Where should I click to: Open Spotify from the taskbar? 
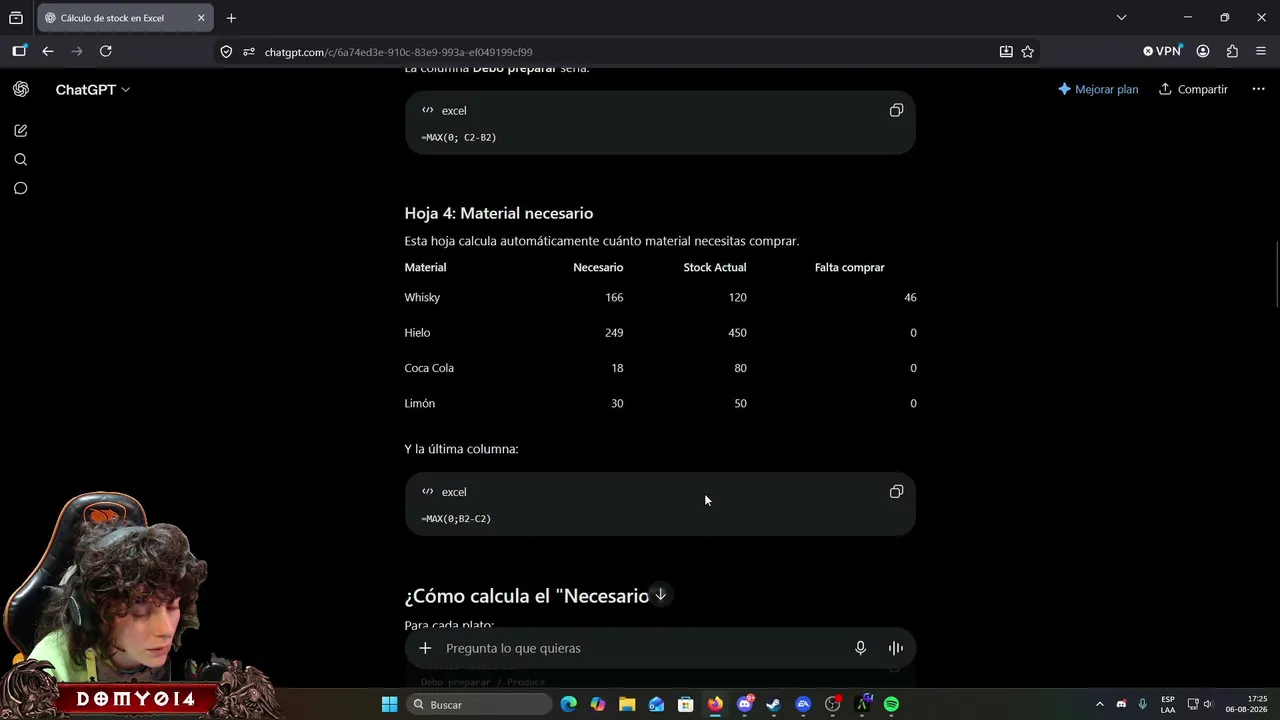tap(891, 704)
